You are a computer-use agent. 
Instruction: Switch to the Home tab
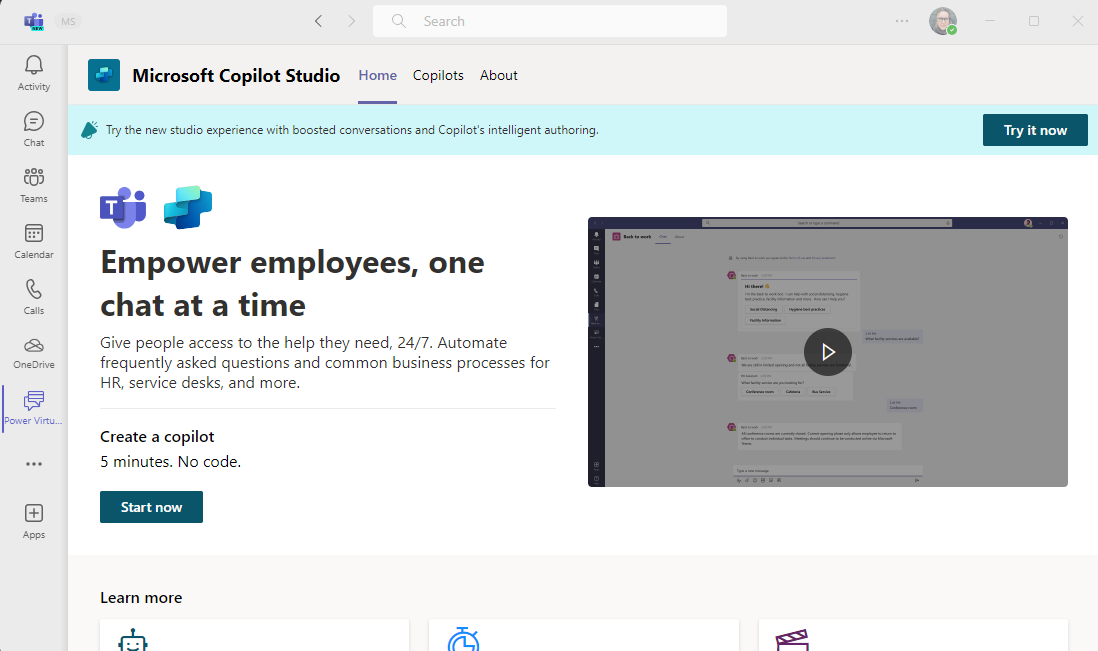coord(377,76)
